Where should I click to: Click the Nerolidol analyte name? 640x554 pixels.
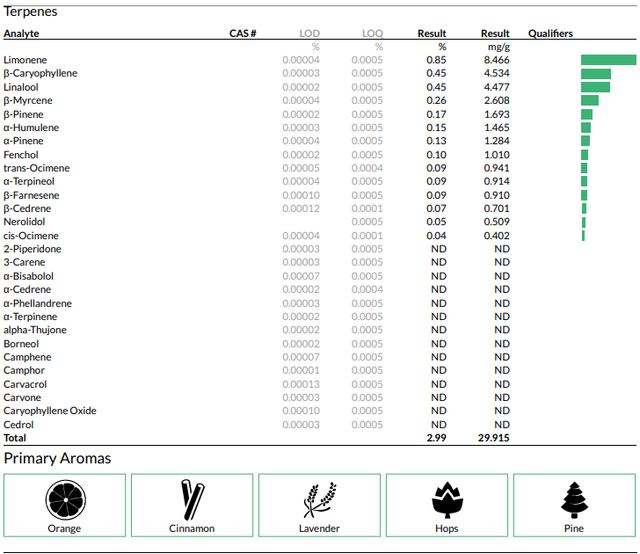coord(24,222)
